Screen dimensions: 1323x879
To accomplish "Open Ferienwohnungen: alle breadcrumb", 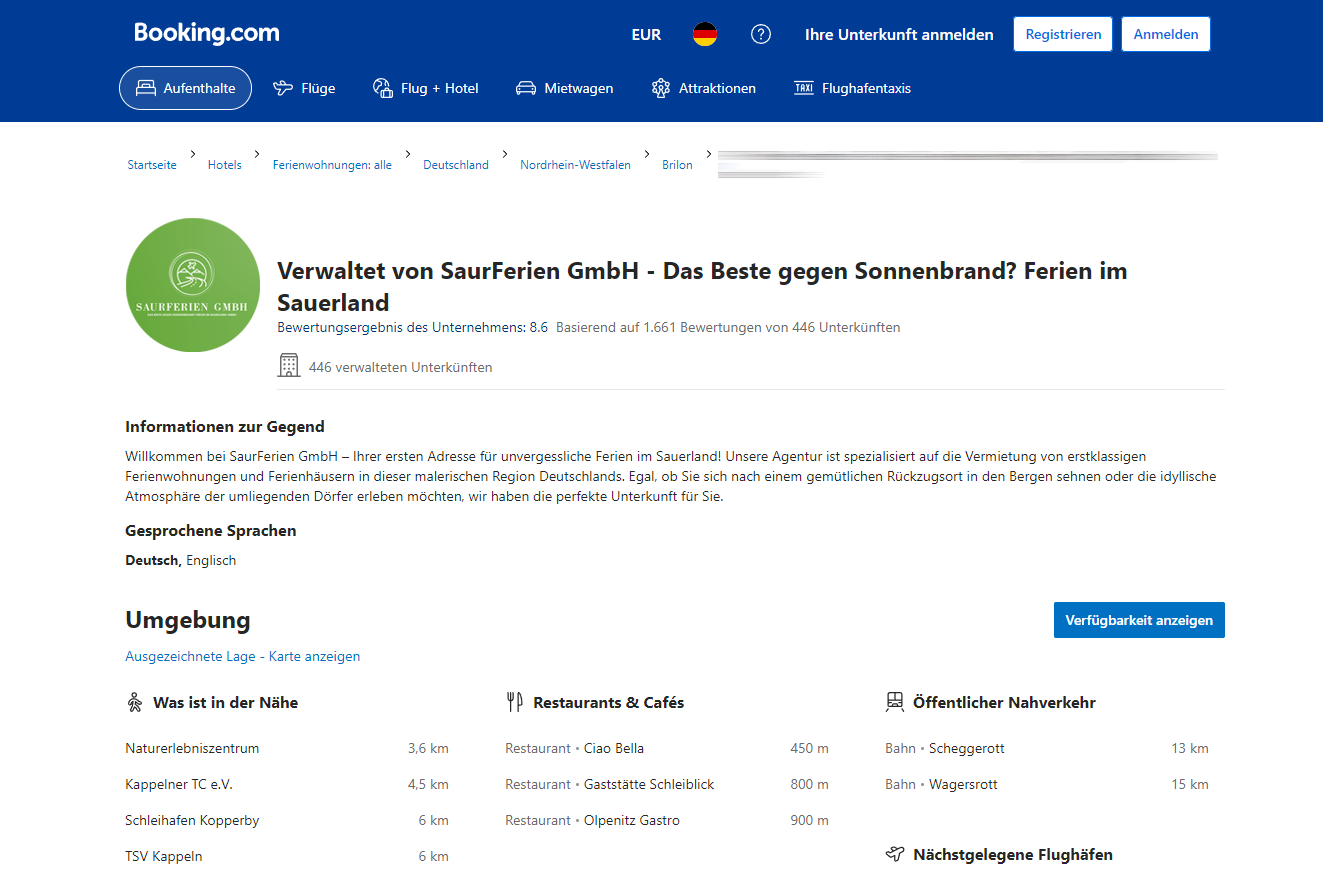I will click(332, 165).
